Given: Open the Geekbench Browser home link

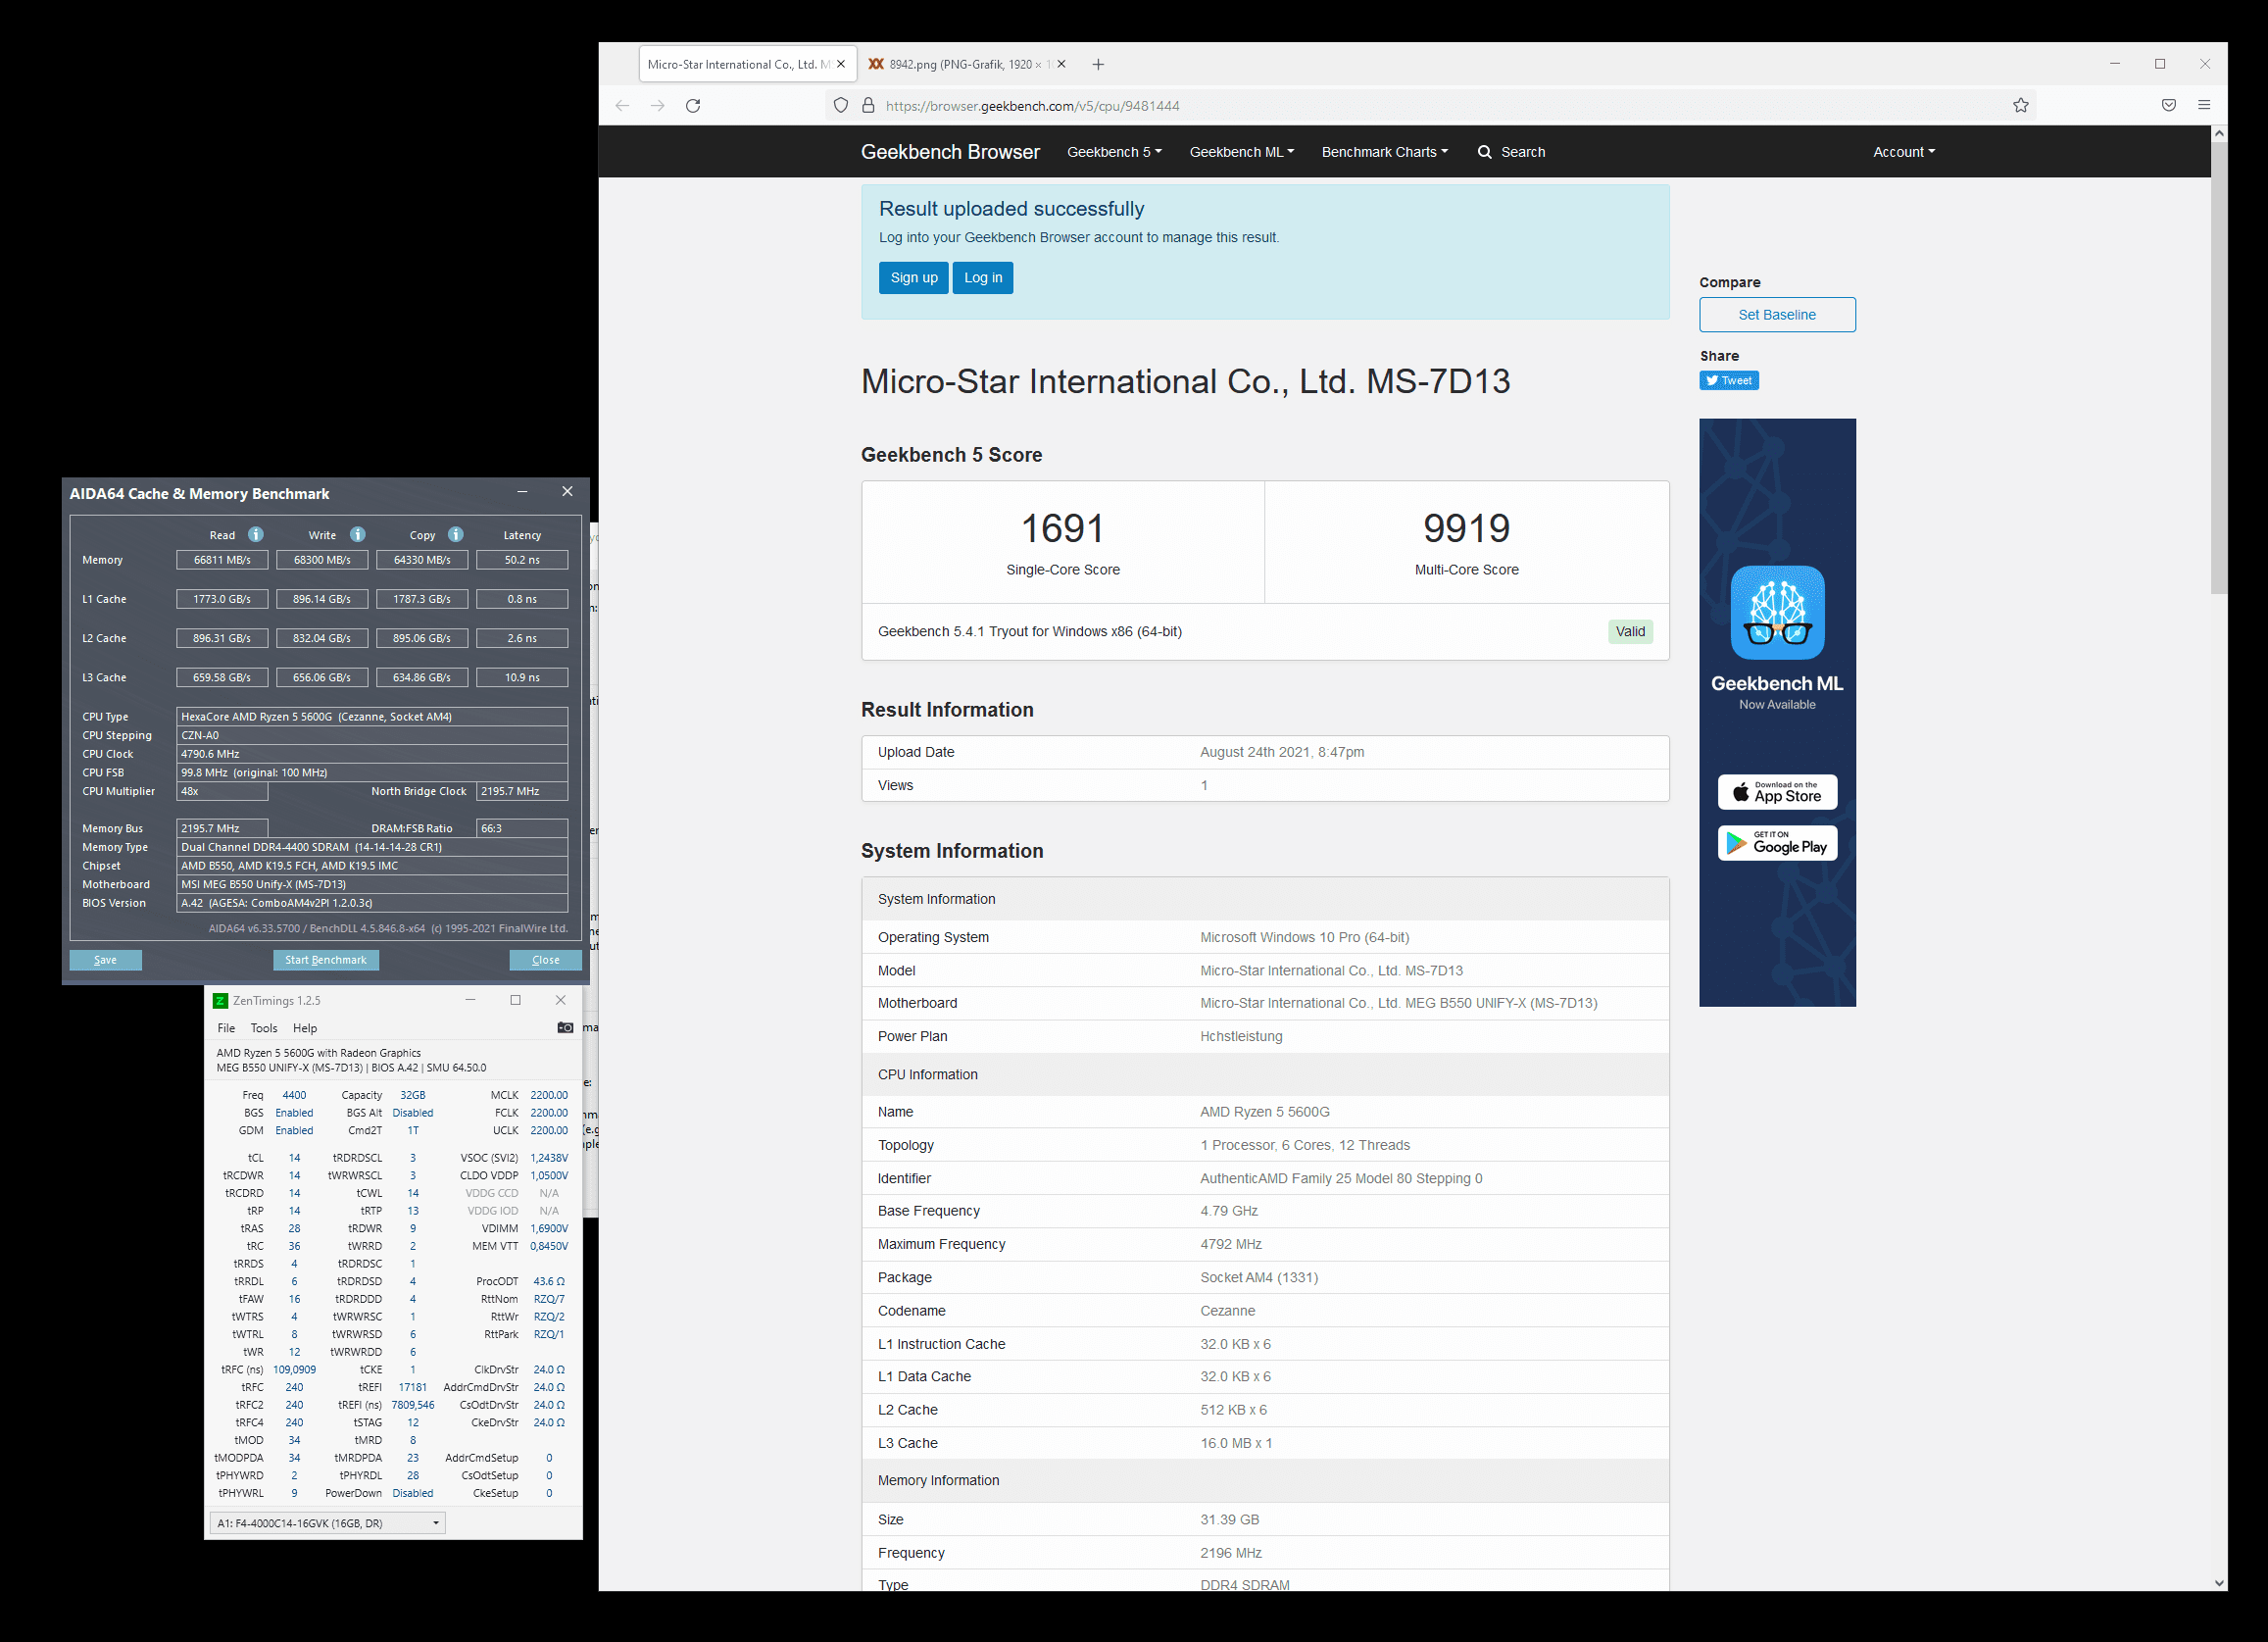Looking at the screenshot, I should [950, 152].
